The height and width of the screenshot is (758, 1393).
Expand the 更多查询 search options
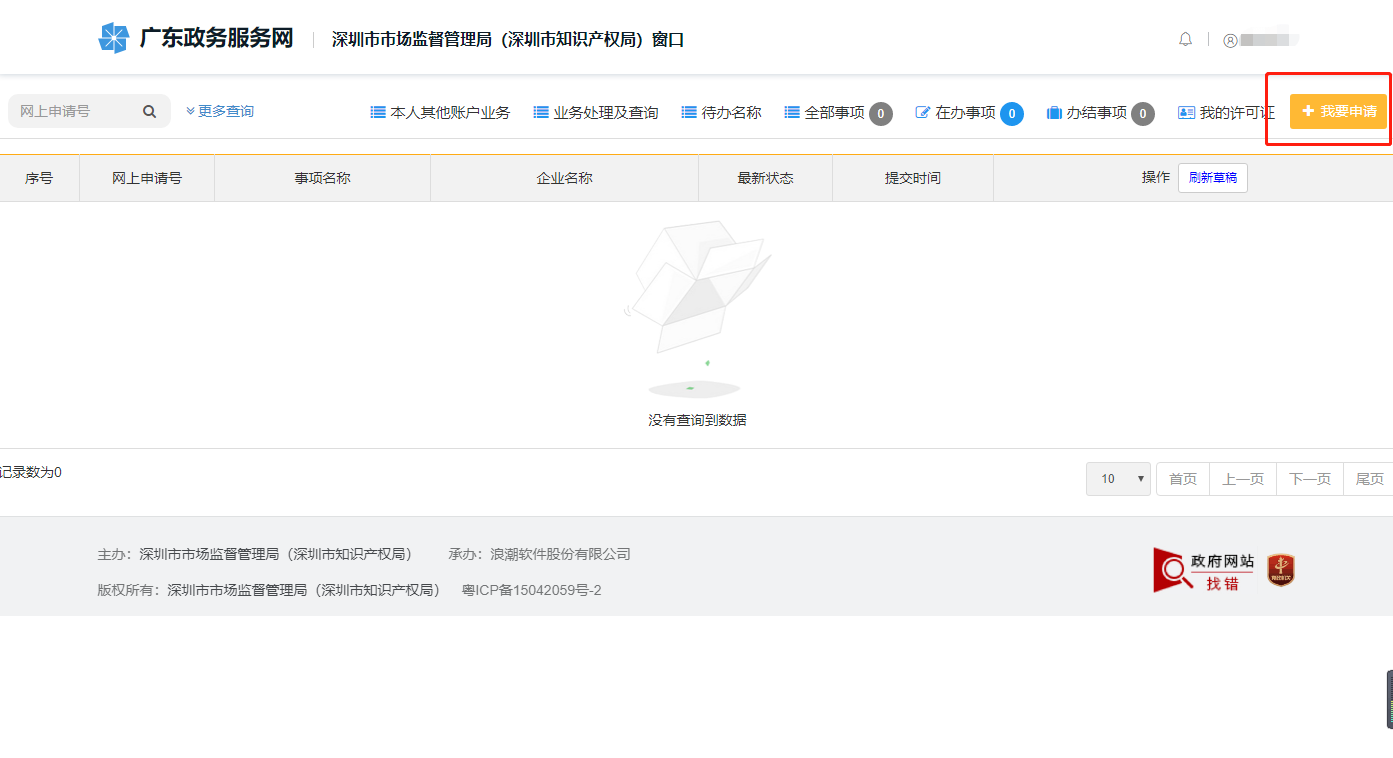tap(220, 112)
